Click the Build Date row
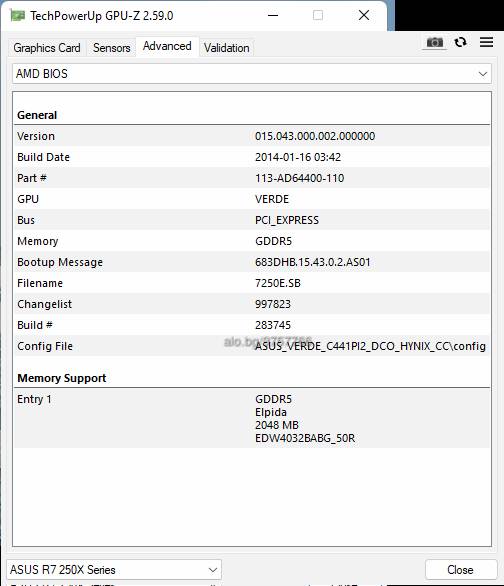Viewport: 504px width, 586px height. point(252,157)
